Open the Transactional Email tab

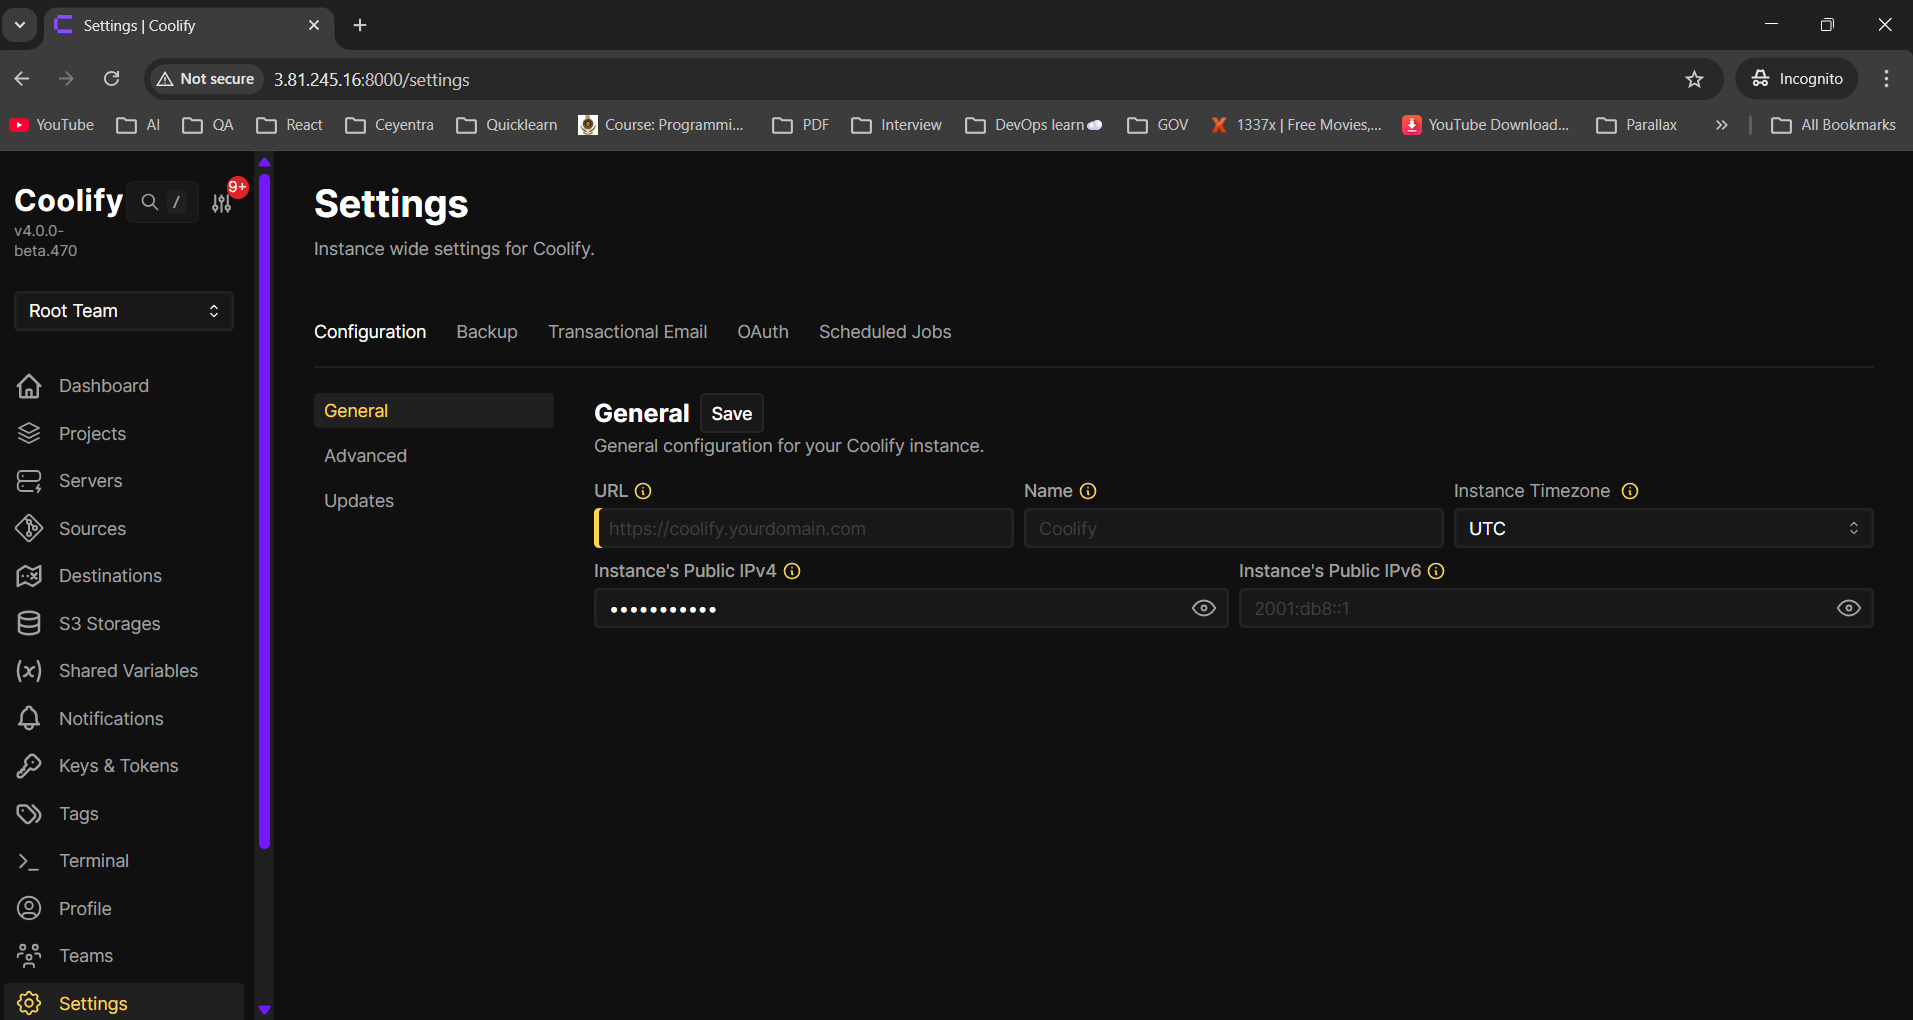pos(627,332)
